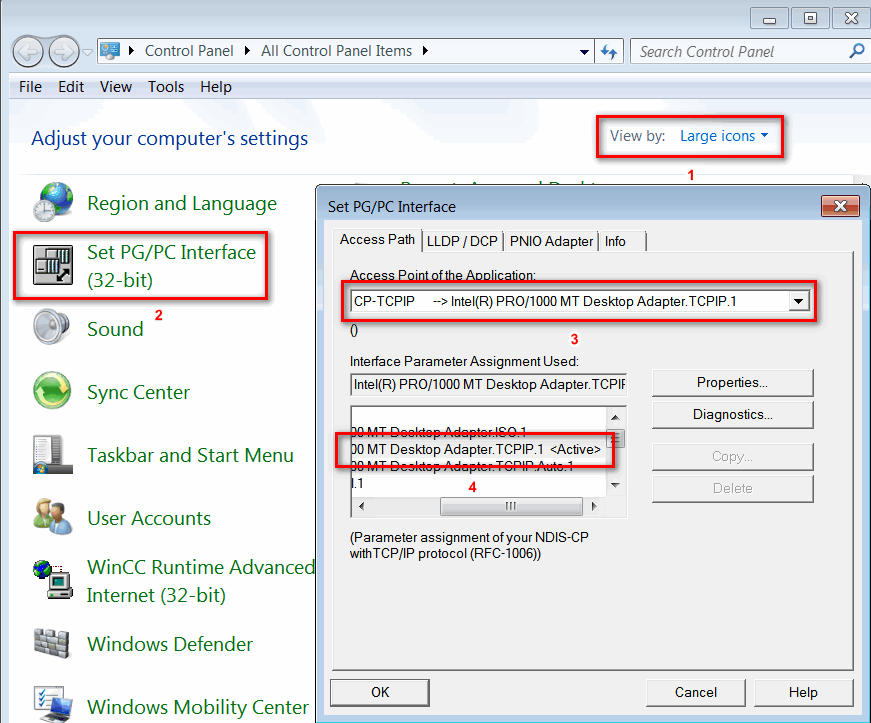Click the Cancel button
Image resolution: width=871 pixels, height=723 pixels.
[x=695, y=692]
